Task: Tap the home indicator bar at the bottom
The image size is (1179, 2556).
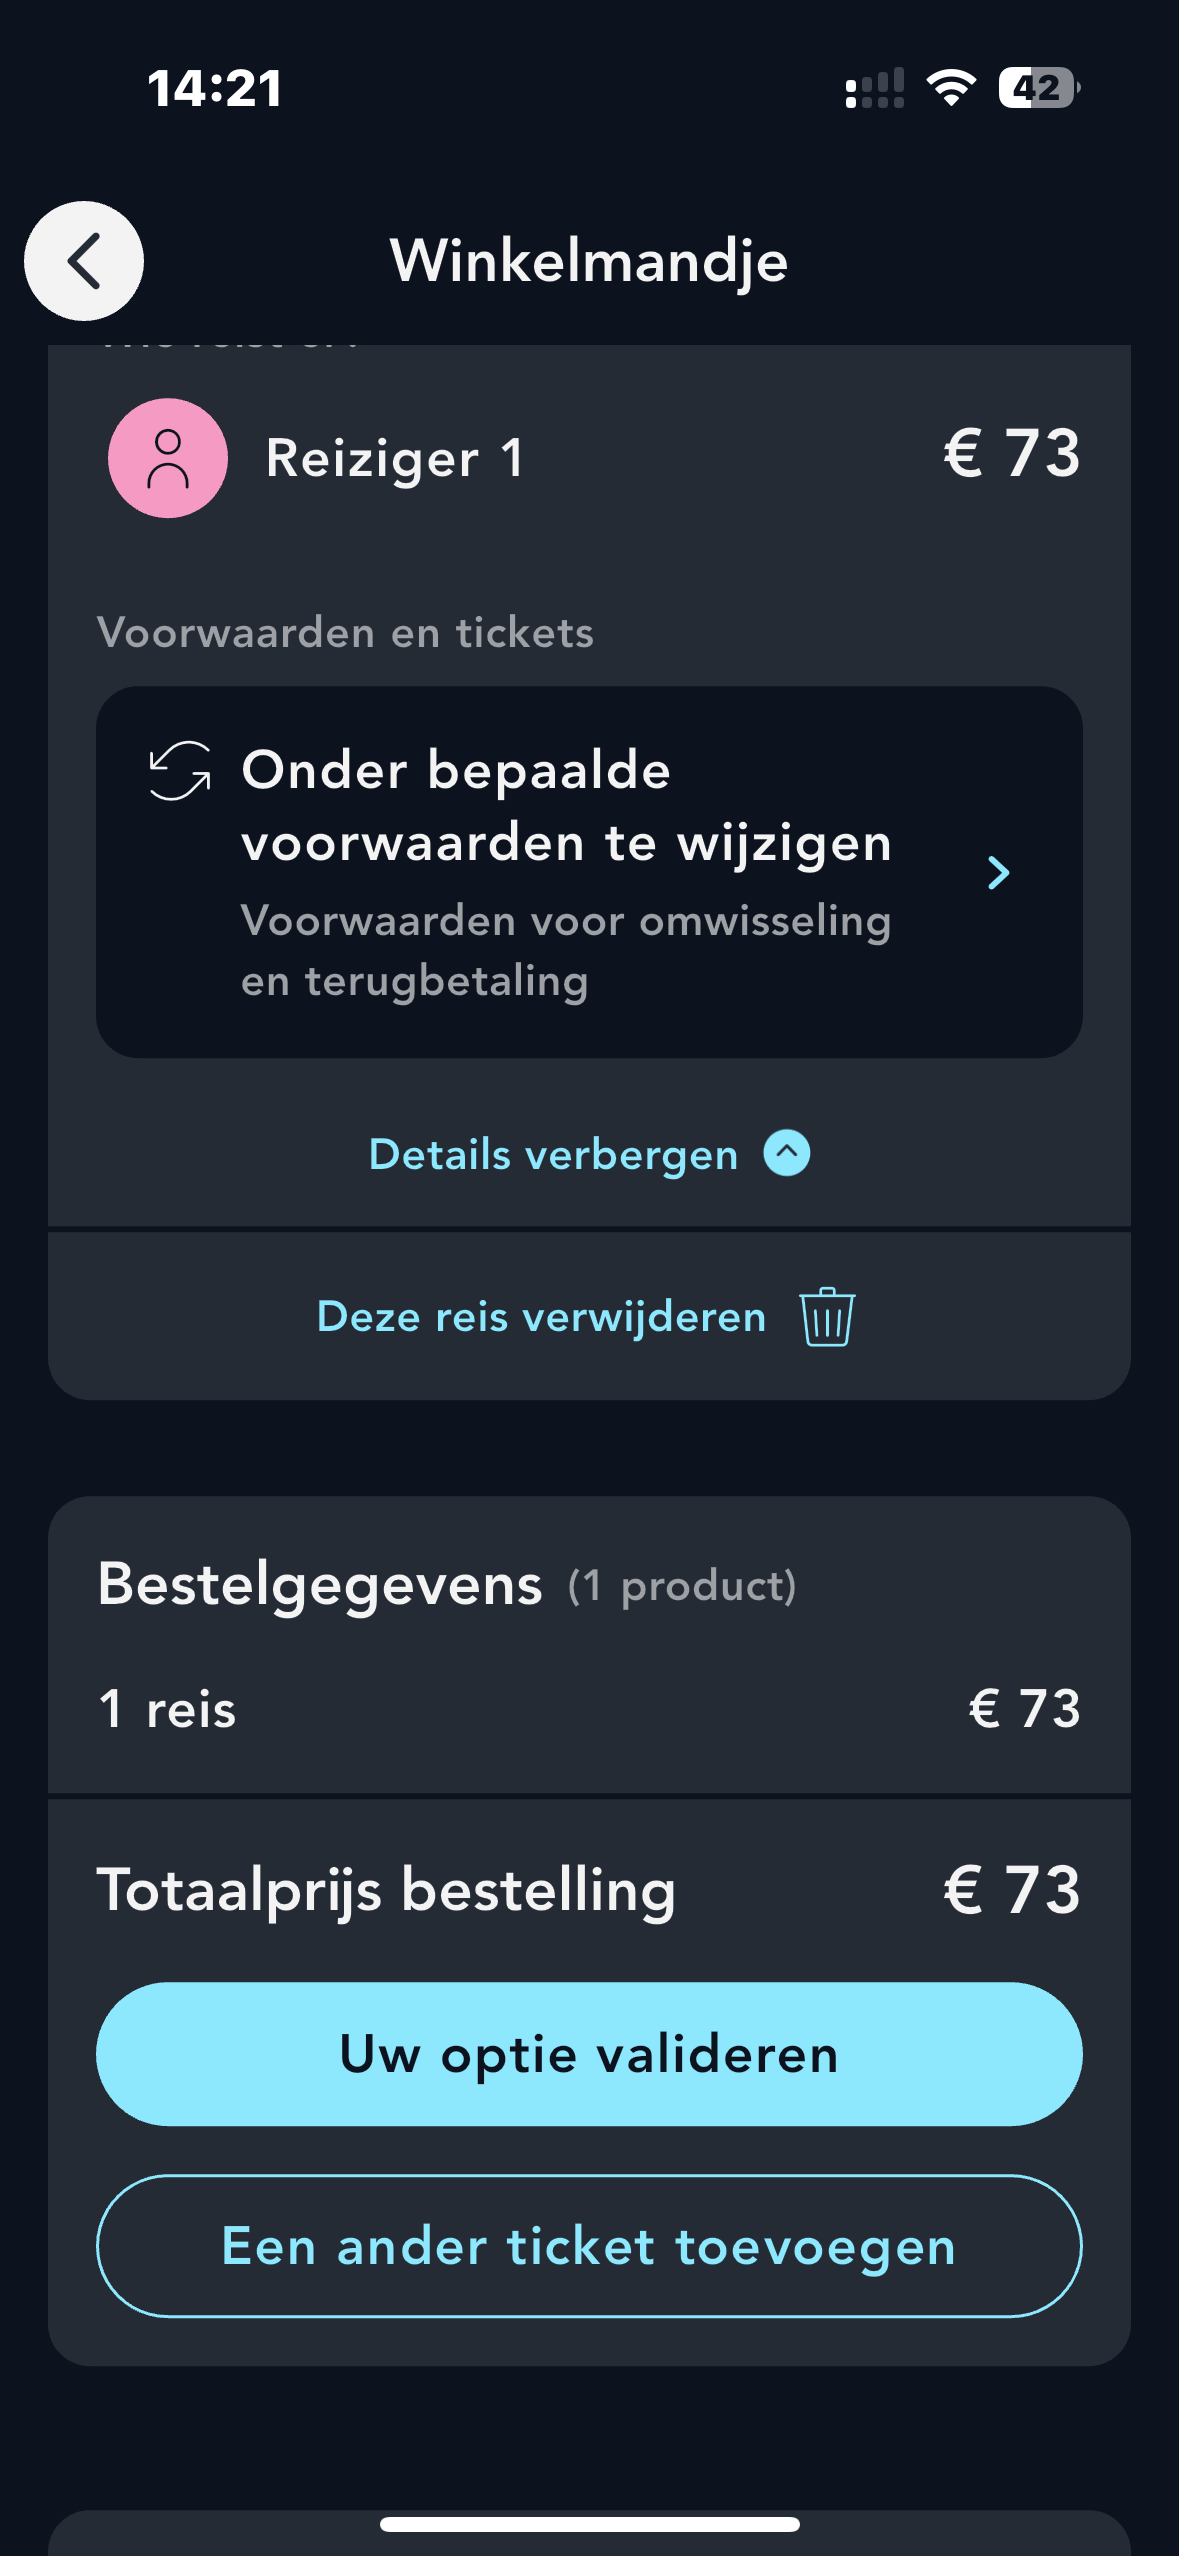Action: tap(589, 2525)
